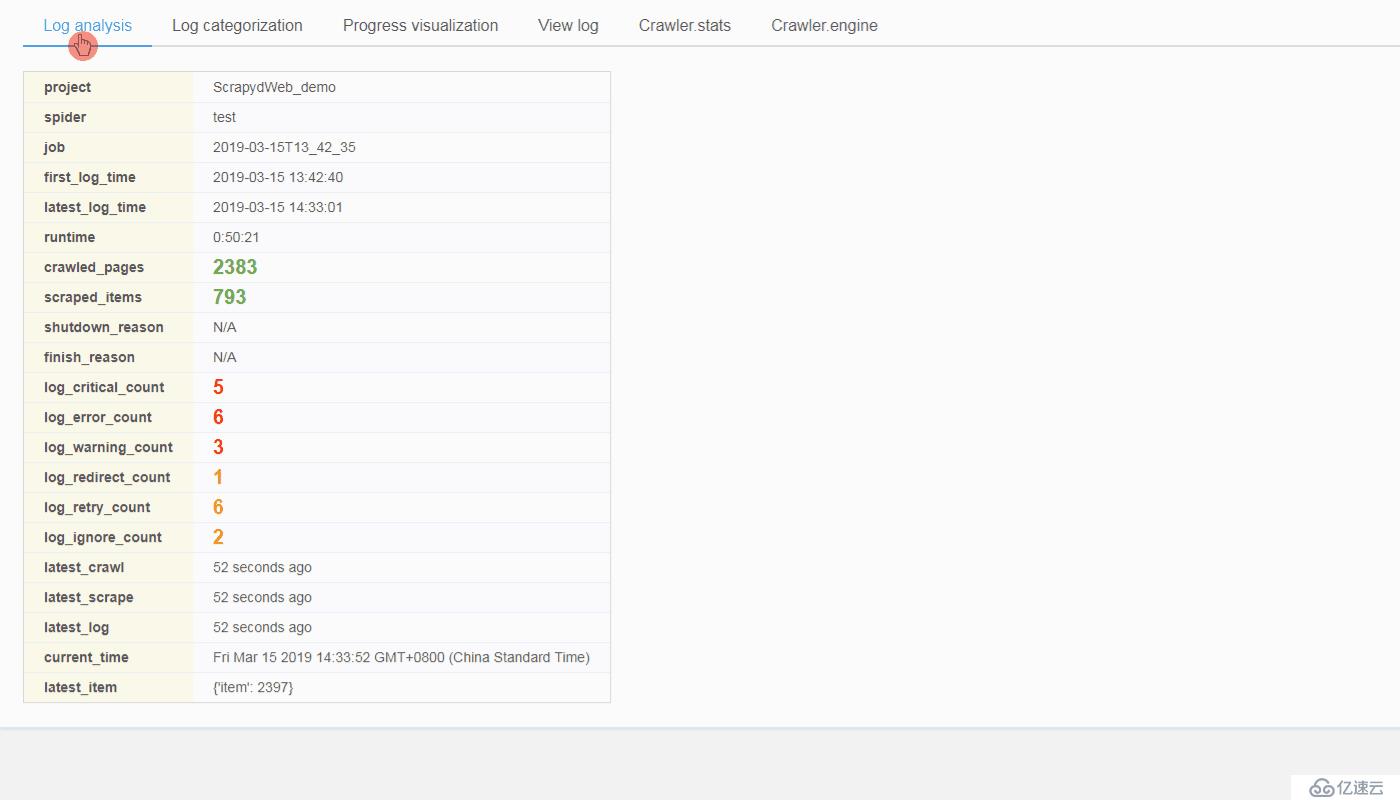Image resolution: width=1400 pixels, height=800 pixels.
Task: Click crawled_pages count 2383
Action: click(235, 267)
